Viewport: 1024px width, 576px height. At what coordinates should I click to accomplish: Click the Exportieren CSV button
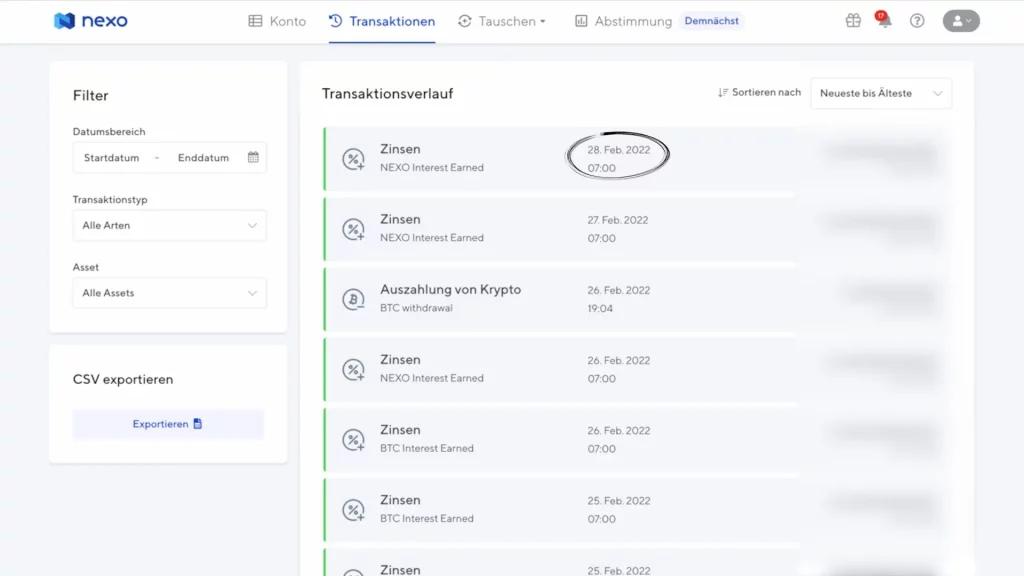pyautogui.click(x=168, y=424)
